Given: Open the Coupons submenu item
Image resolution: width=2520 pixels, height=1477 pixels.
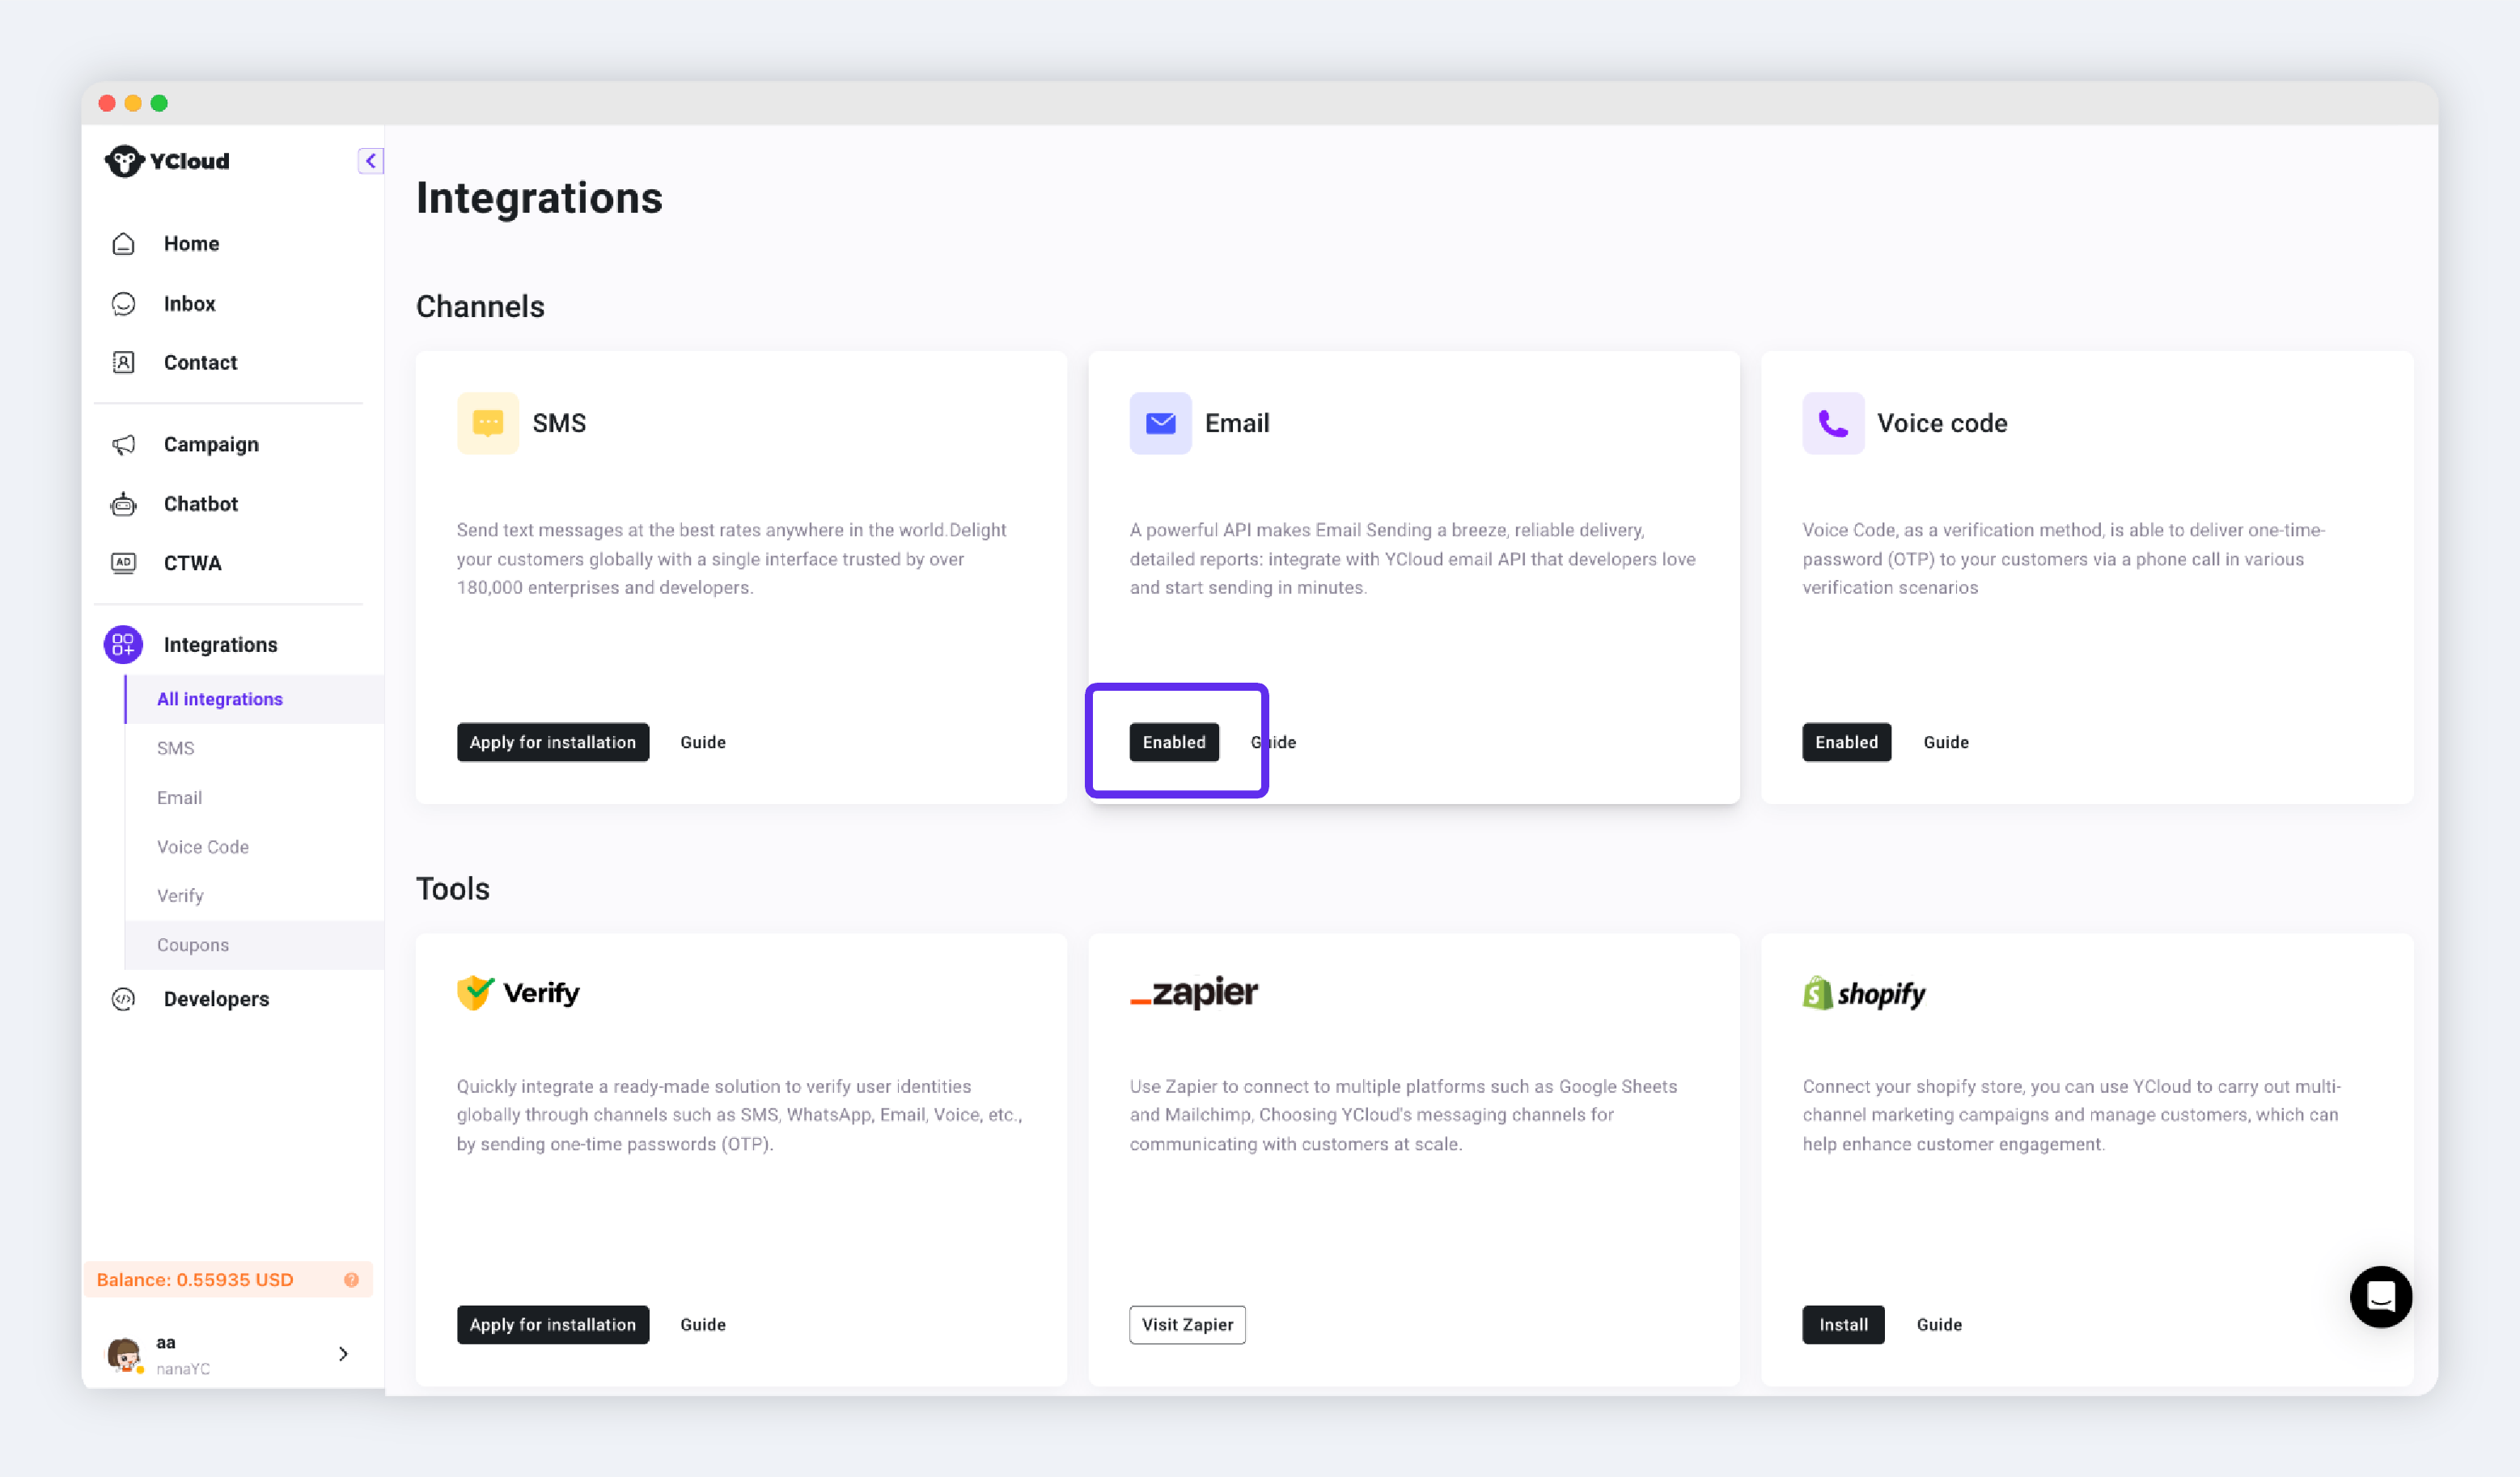Looking at the screenshot, I should tap(193, 945).
